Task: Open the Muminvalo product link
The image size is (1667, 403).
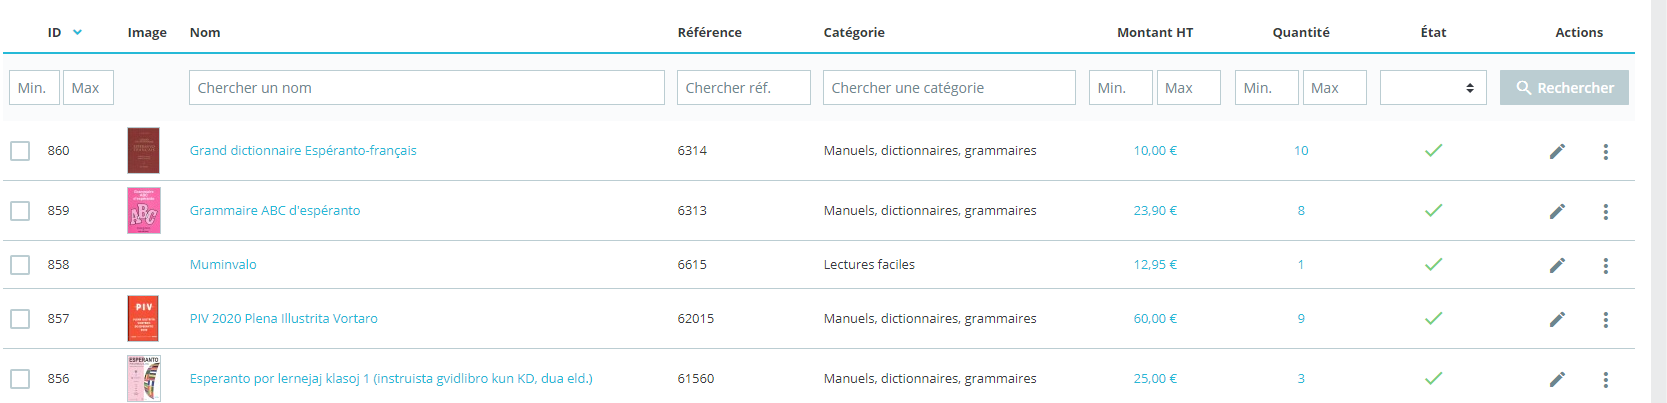Action: point(223,265)
